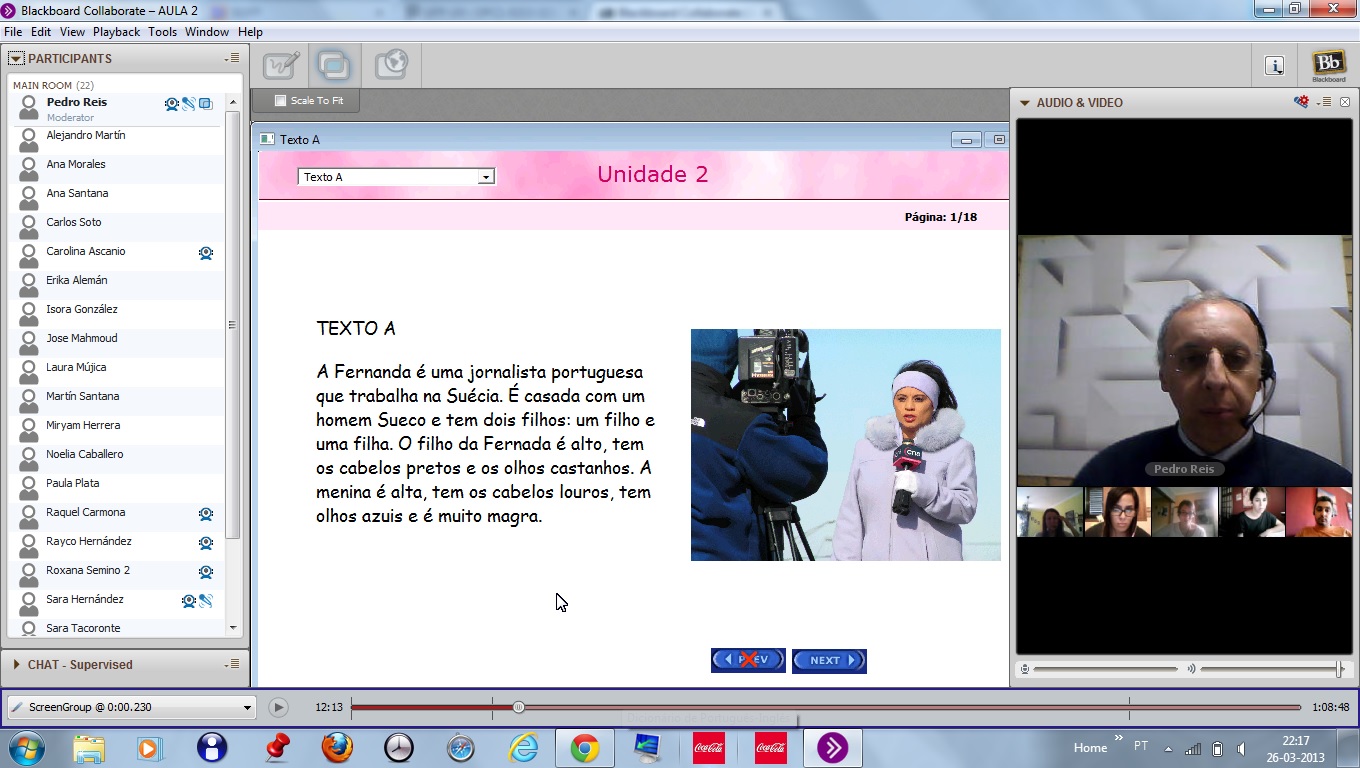Viewport: 1360px width, 768px height.
Task: Open the View menu
Action: [72, 32]
